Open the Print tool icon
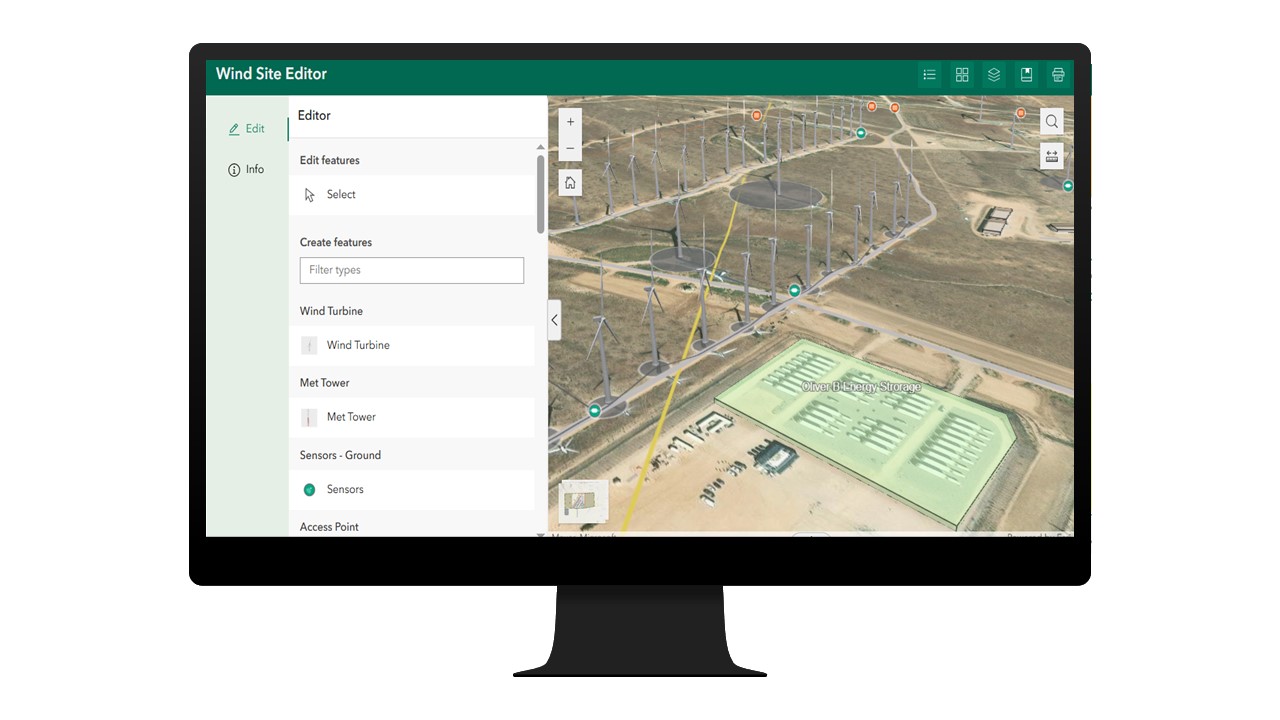Screen dimensions: 1280x720 click(1057, 74)
